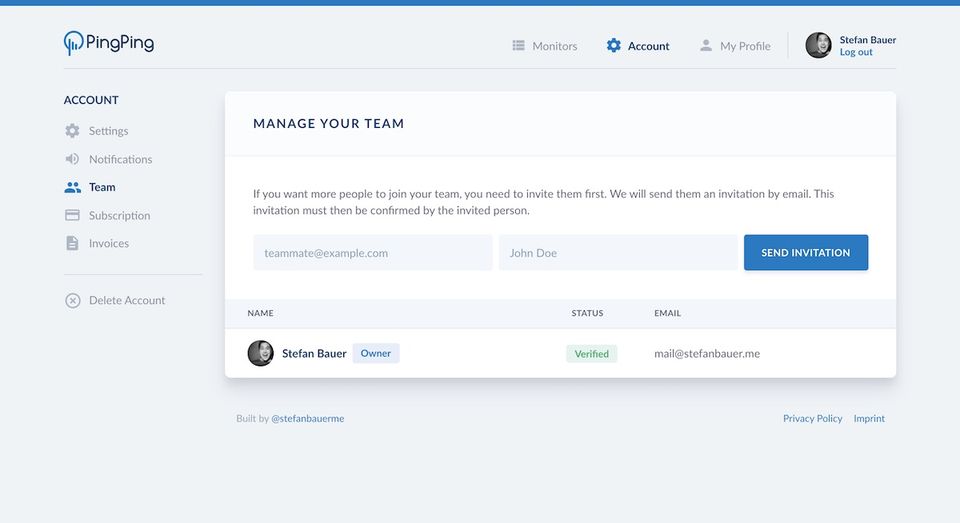Image resolution: width=960 pixels, height=523 pixels.
Task: Click the header user avatar photo
Action: 819,45
